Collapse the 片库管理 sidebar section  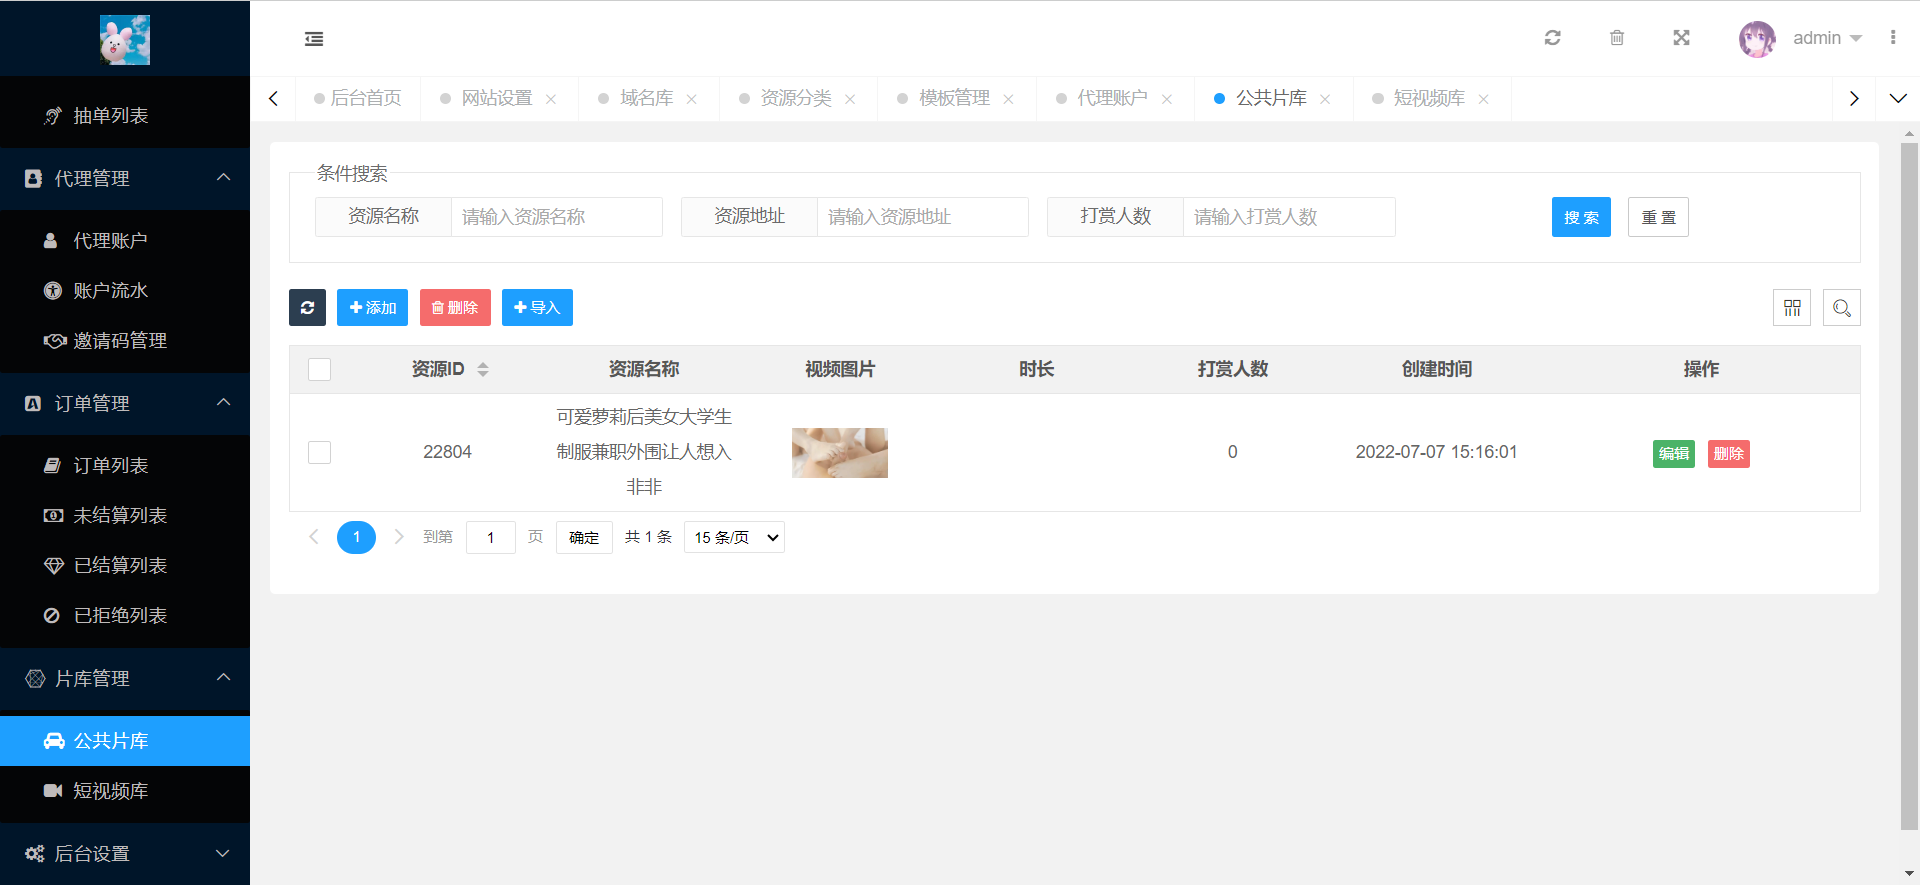tap(125, 678)
